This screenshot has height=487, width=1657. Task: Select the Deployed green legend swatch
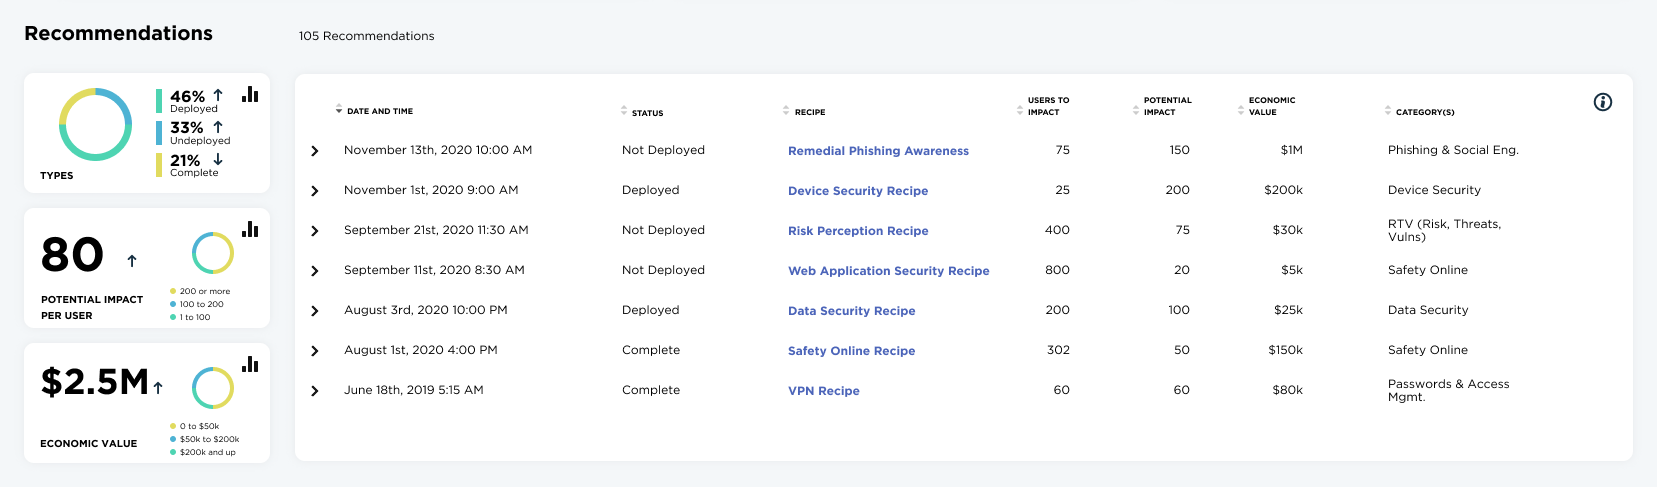pos(159,101)
